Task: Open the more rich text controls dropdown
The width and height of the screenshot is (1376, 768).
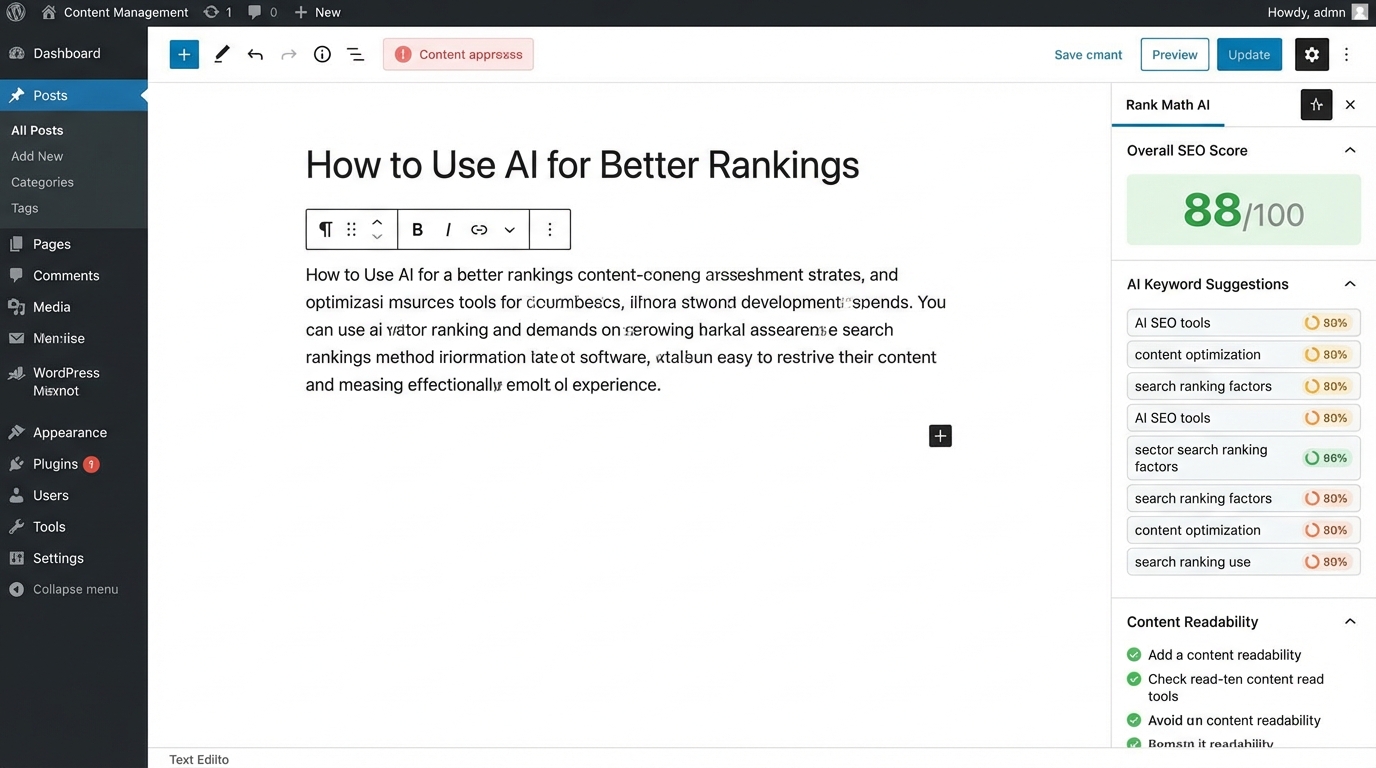Action: [x=510, y=230]
